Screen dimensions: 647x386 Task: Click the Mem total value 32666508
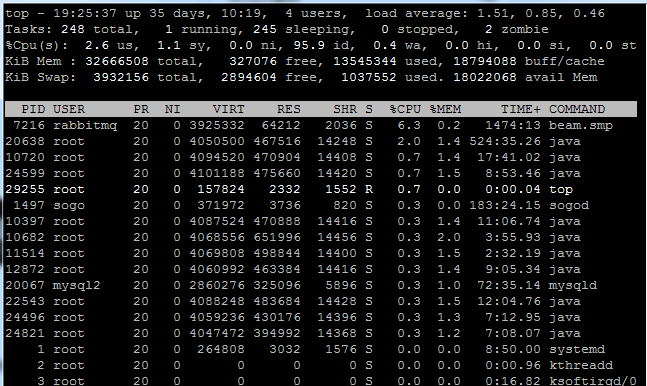117,61
